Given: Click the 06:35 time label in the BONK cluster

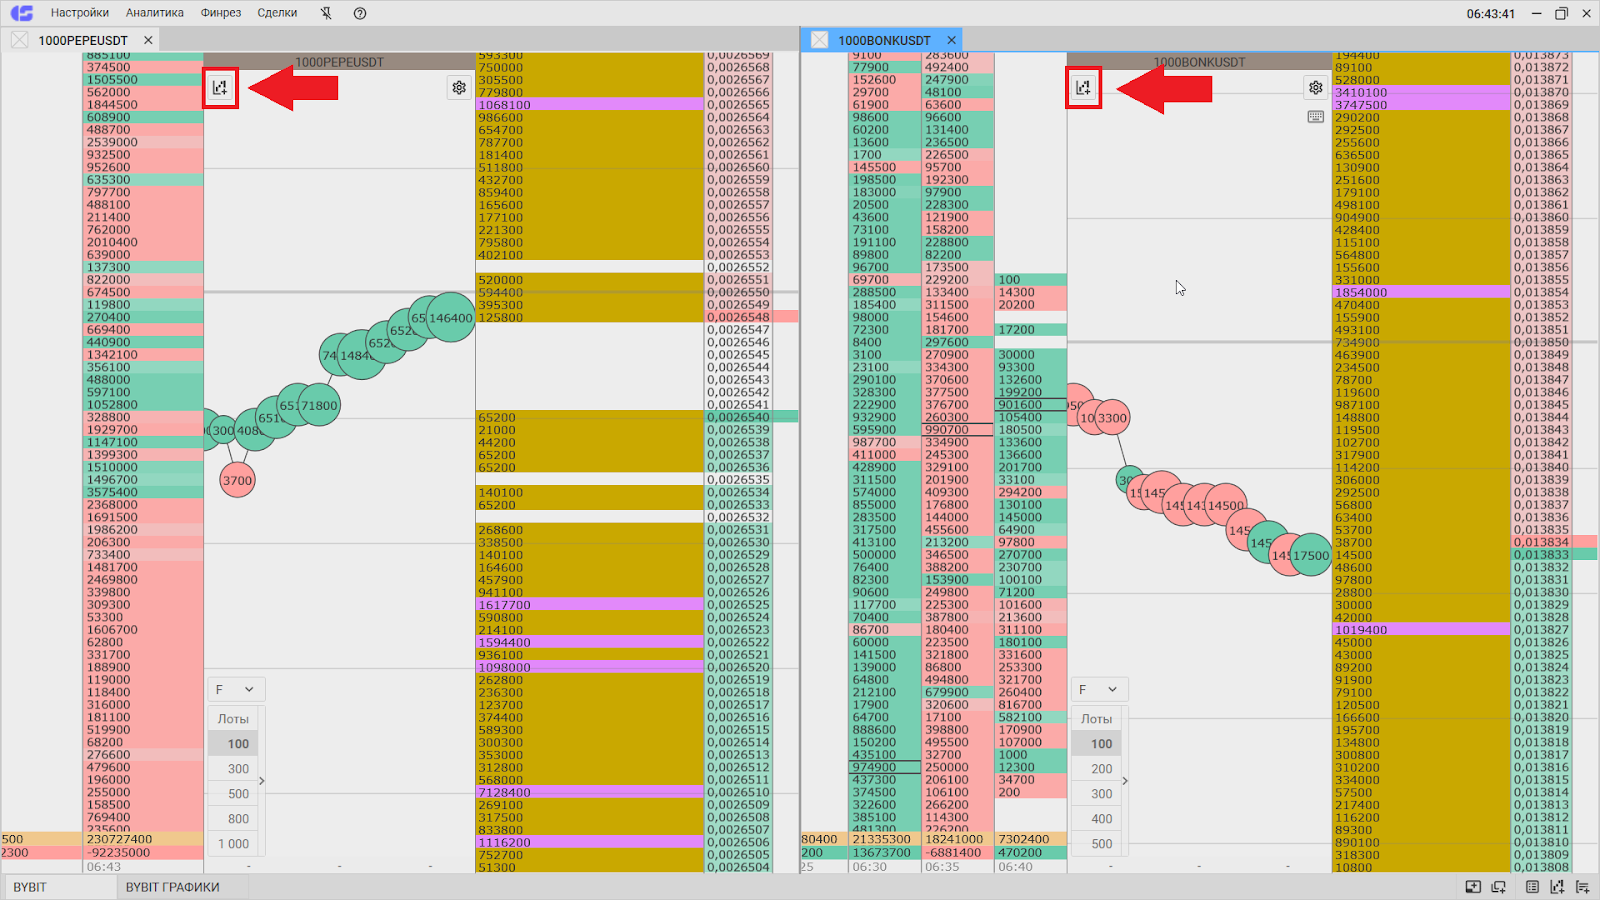Looking at the screenshot, I should point(942,866).
